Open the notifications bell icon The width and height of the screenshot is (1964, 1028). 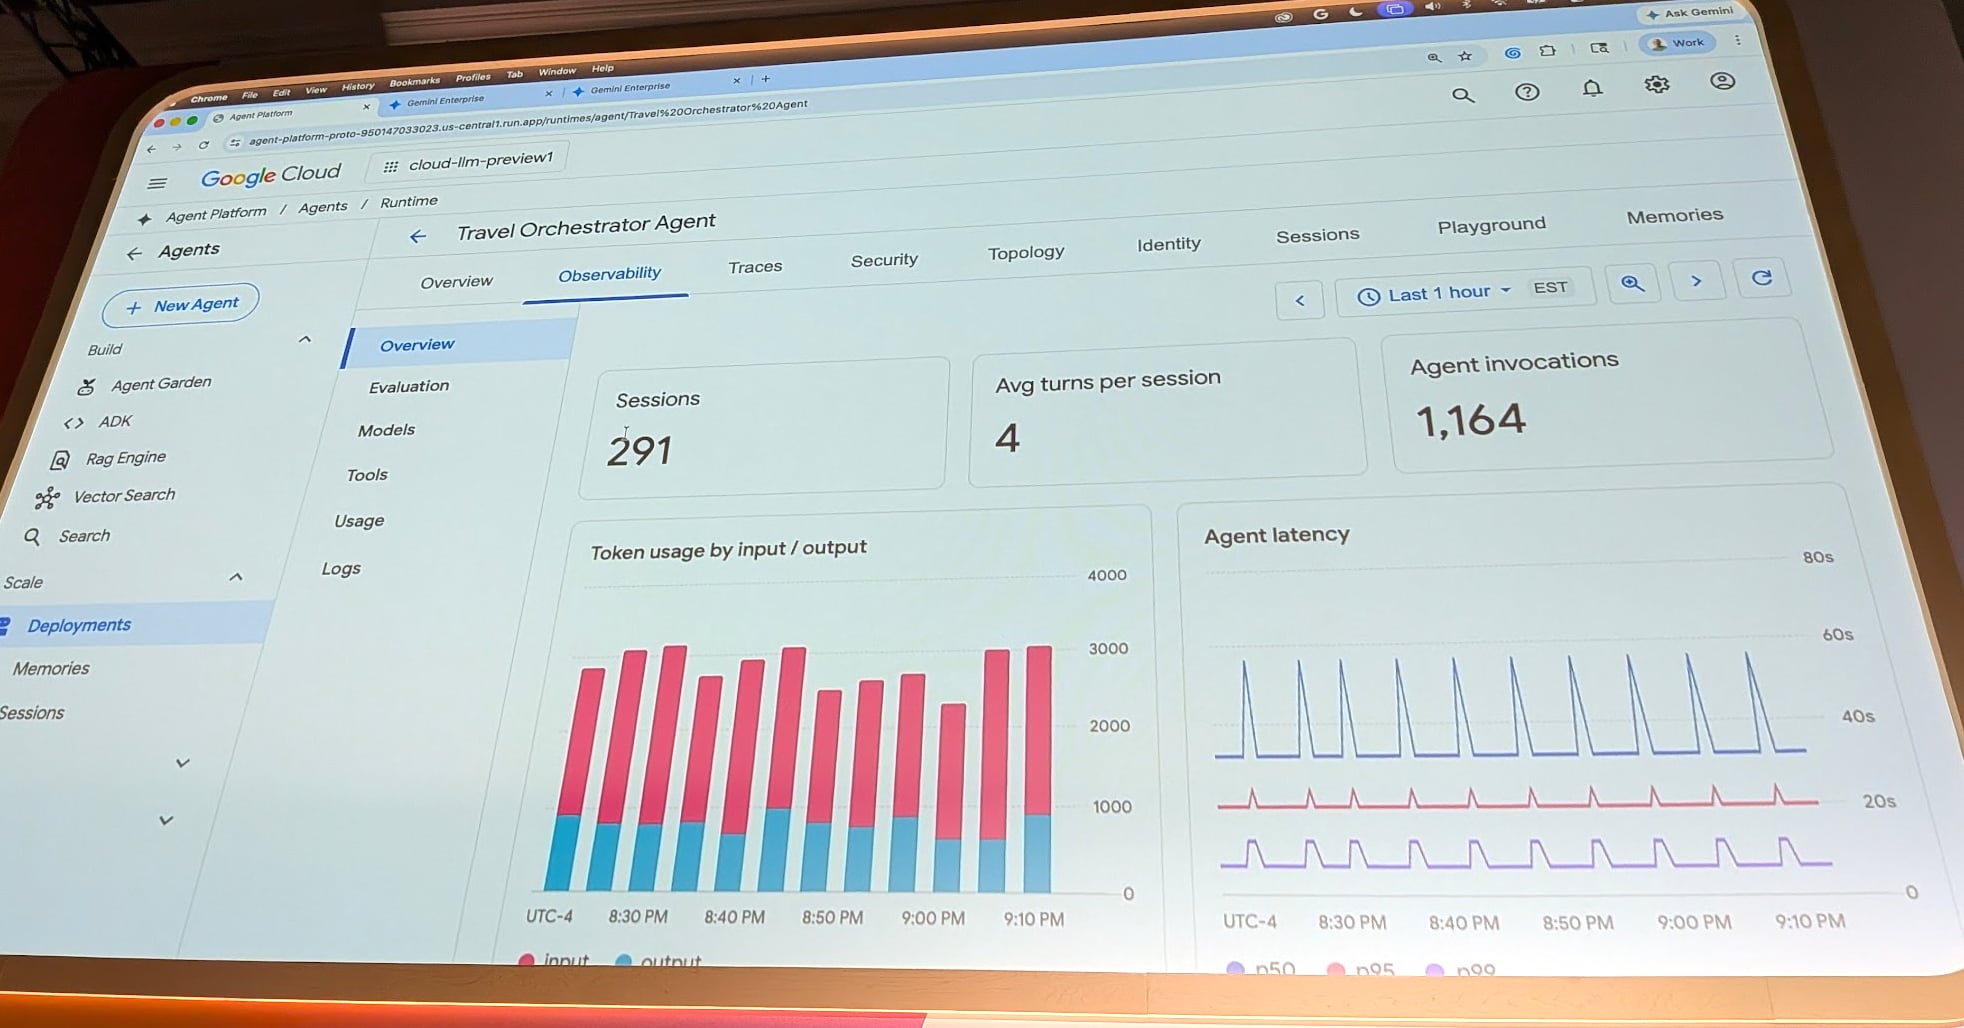click(1592, 88)
